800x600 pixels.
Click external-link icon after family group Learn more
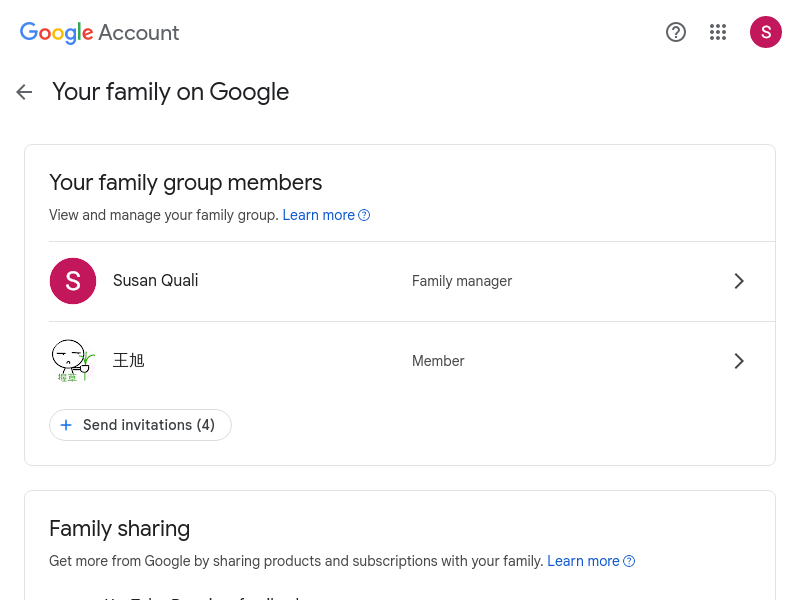(x=364, y=215)
